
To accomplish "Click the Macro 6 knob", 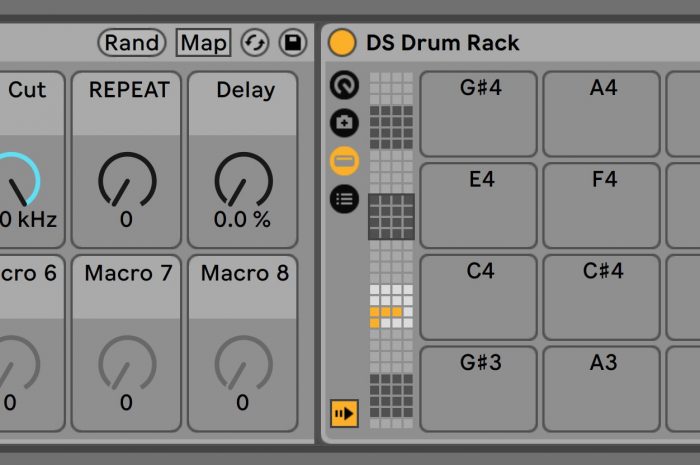I will click(x=18, y=363).
